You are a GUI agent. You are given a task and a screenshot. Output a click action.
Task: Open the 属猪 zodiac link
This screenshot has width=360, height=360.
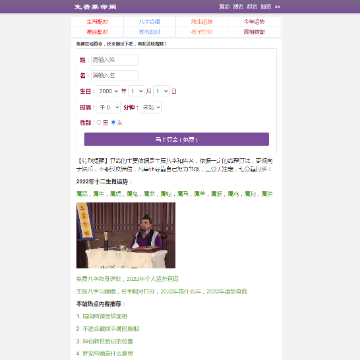pyautogui.click(x=267, y=194)
